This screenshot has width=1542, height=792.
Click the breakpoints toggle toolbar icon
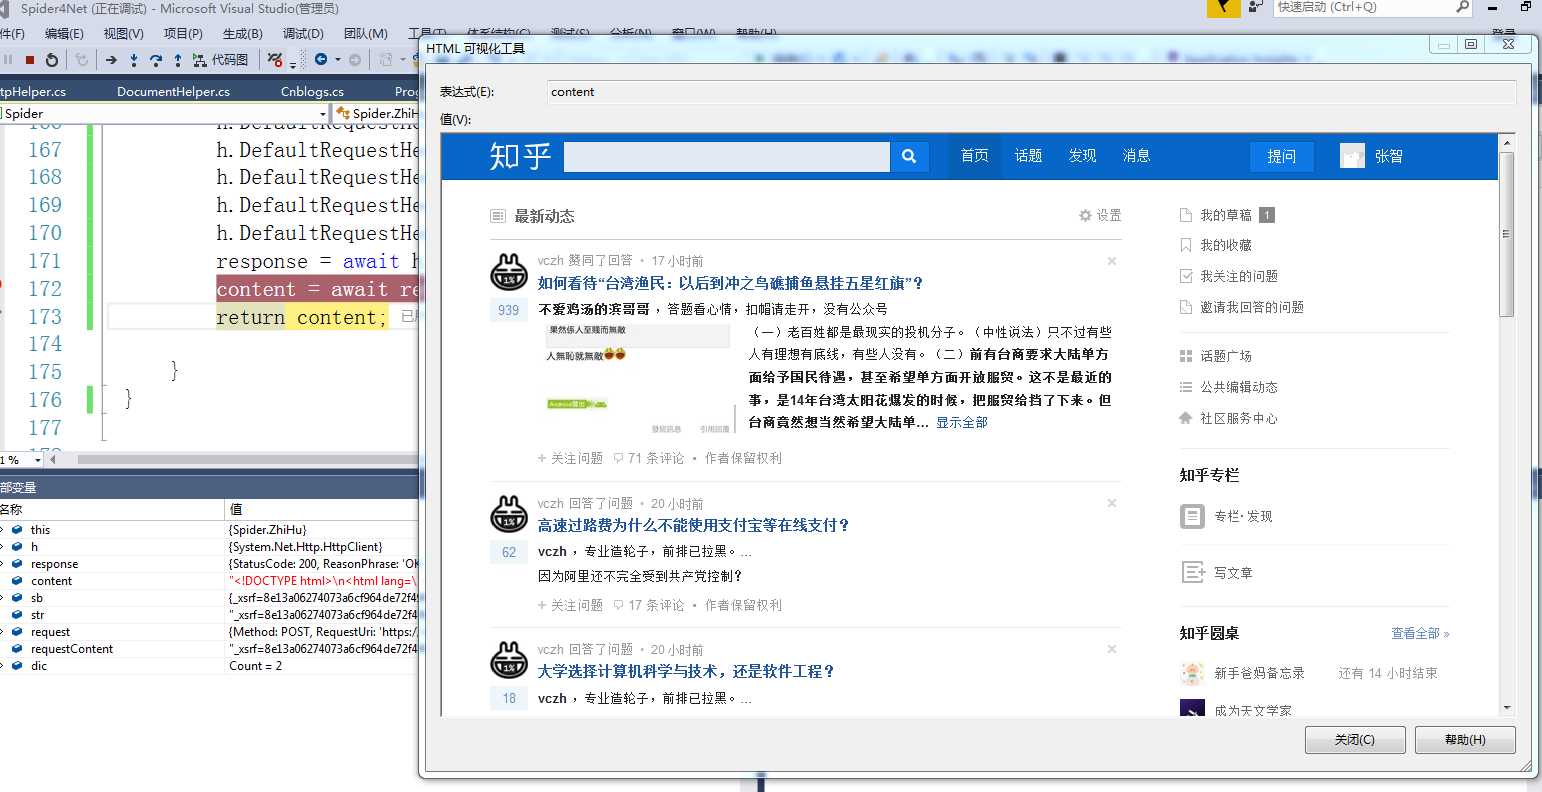(275, 60)
